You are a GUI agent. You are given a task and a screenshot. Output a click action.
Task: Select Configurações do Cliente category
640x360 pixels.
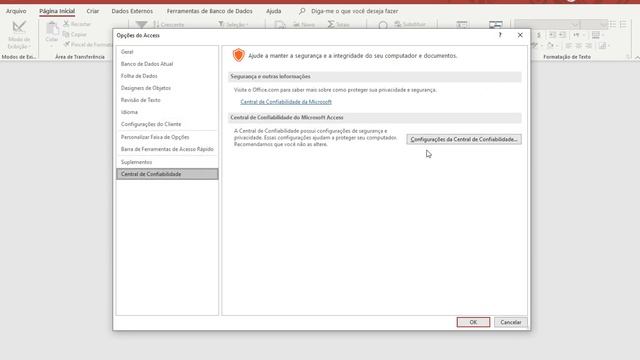[167, 124]
